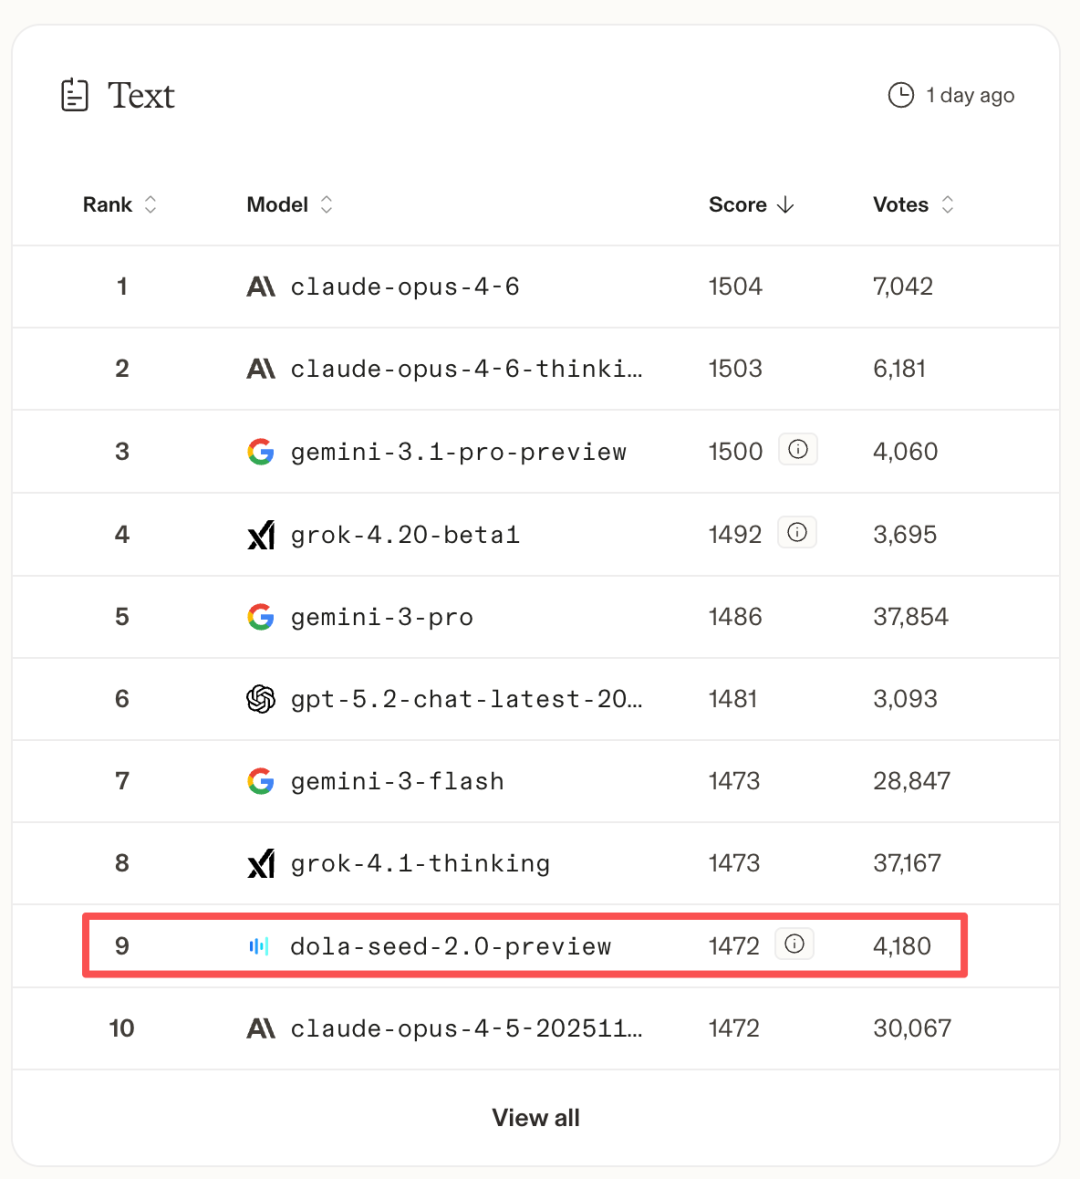Open the gemini-3-pro model entry
Viewport: 1080px width, 1179px height.
[x=382, y=617]
